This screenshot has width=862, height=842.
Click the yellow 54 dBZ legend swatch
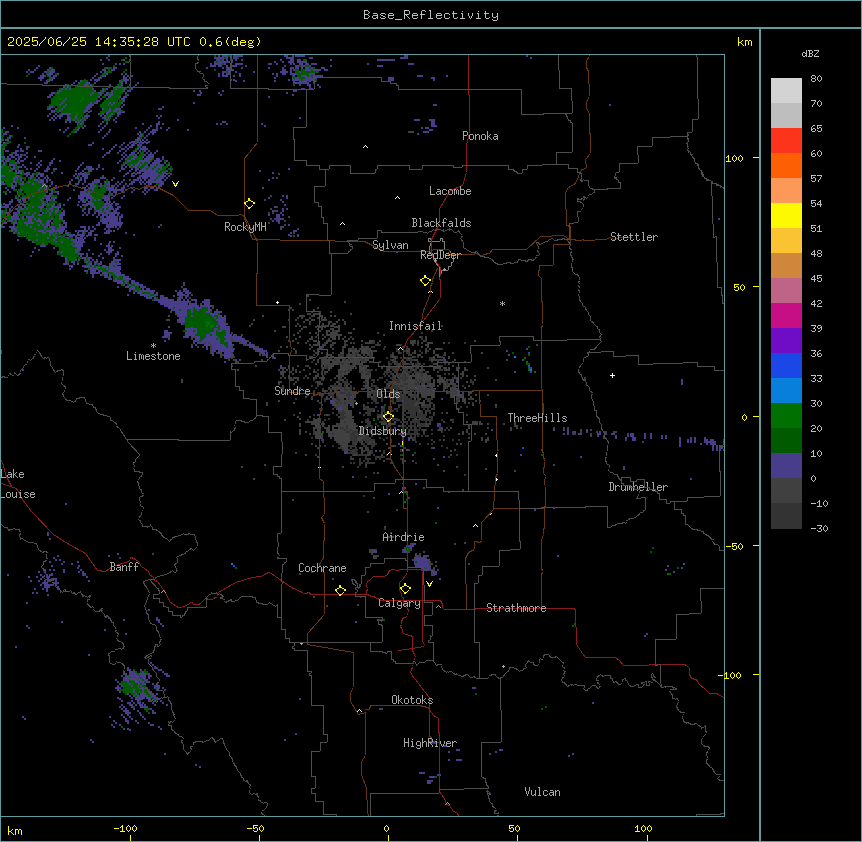pyautogui.click(x=786, y=215)
